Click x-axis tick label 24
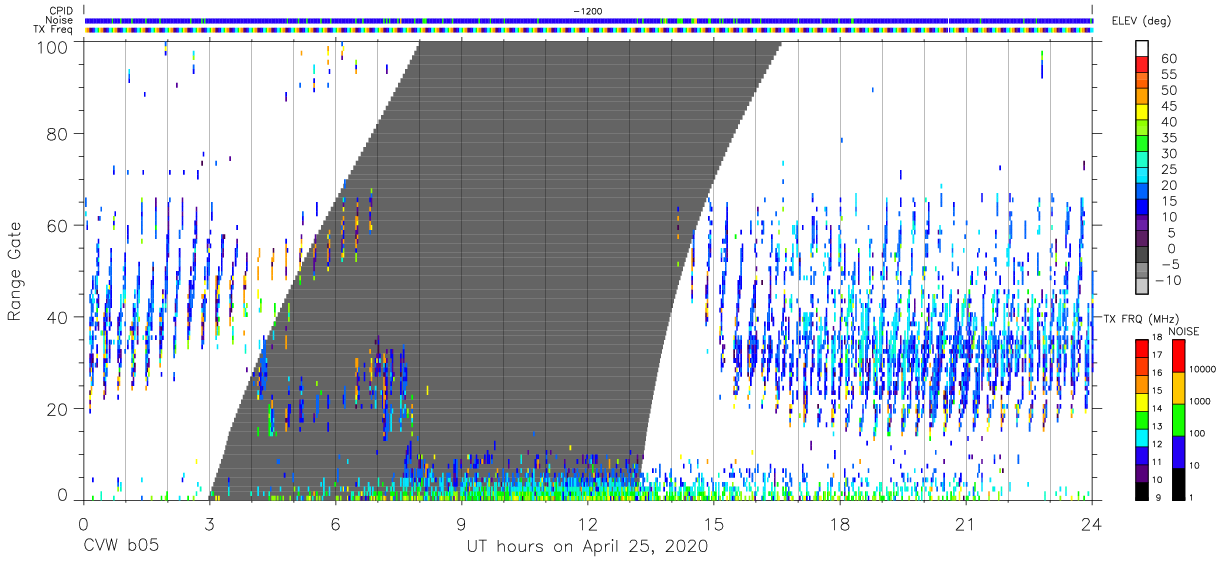This screenshot has width=1228, height=567. tap(1092, 523)
